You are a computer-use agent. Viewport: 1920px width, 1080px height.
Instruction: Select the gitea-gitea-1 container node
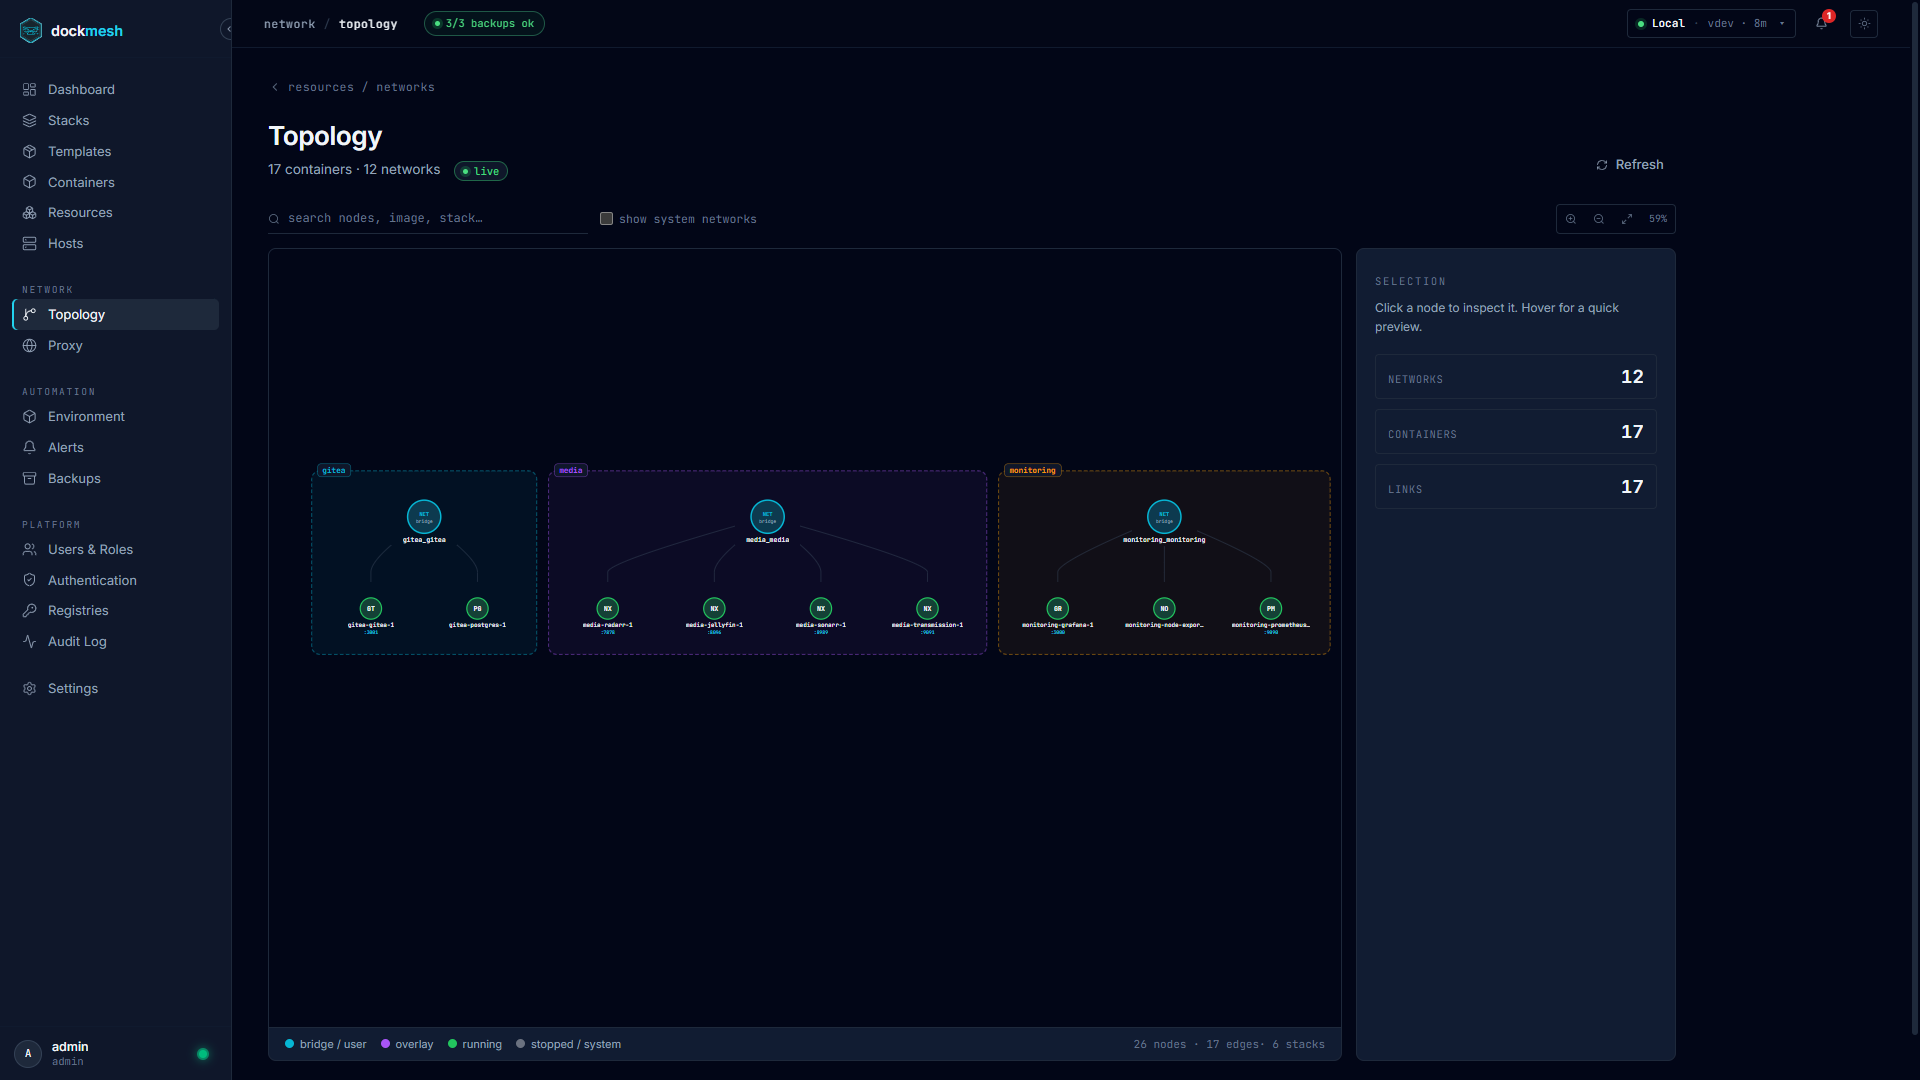[x=371, y=608]
